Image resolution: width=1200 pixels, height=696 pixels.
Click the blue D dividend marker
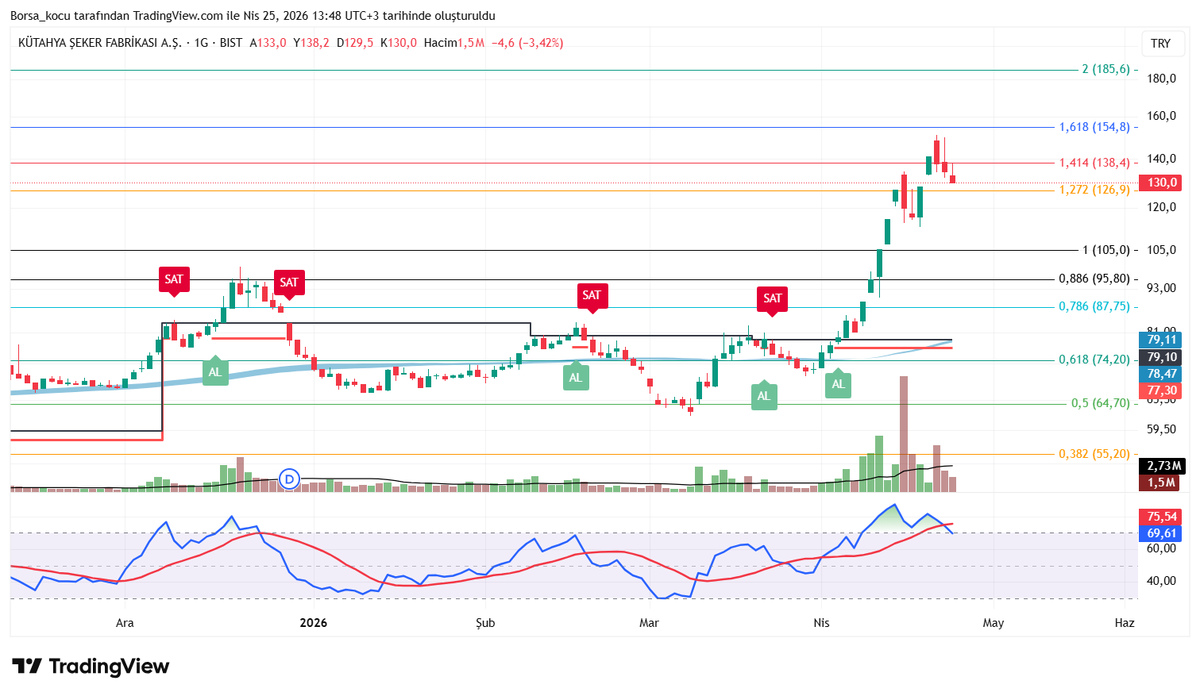[x=290, y=478]
